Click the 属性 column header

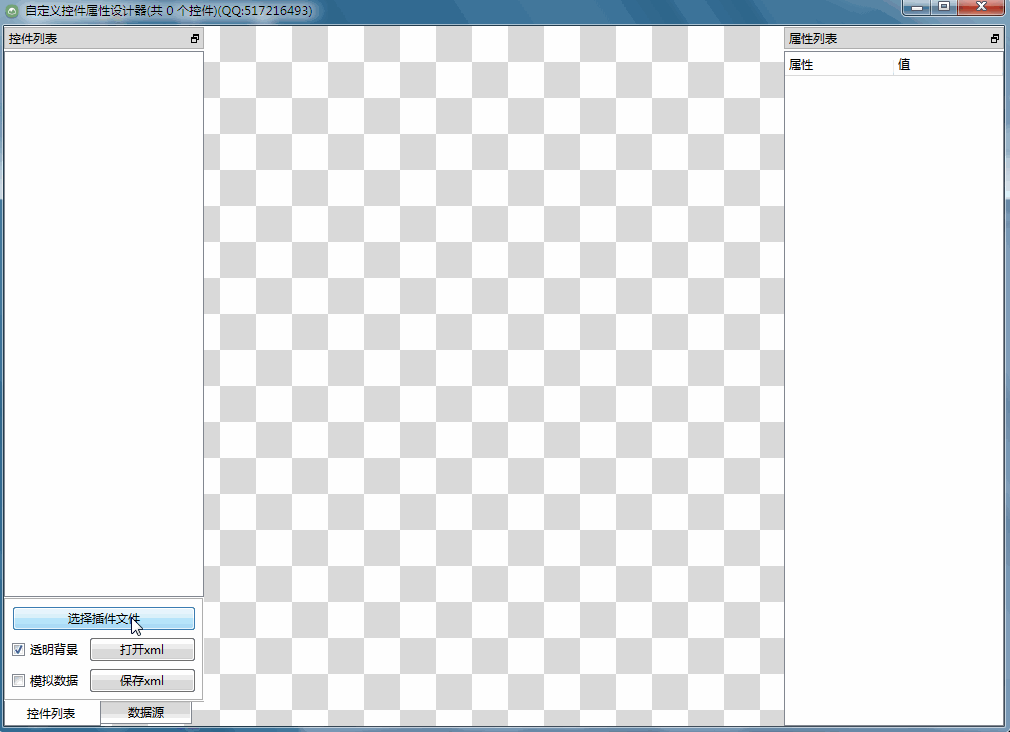pyautogui.click(x=838, y=65)
